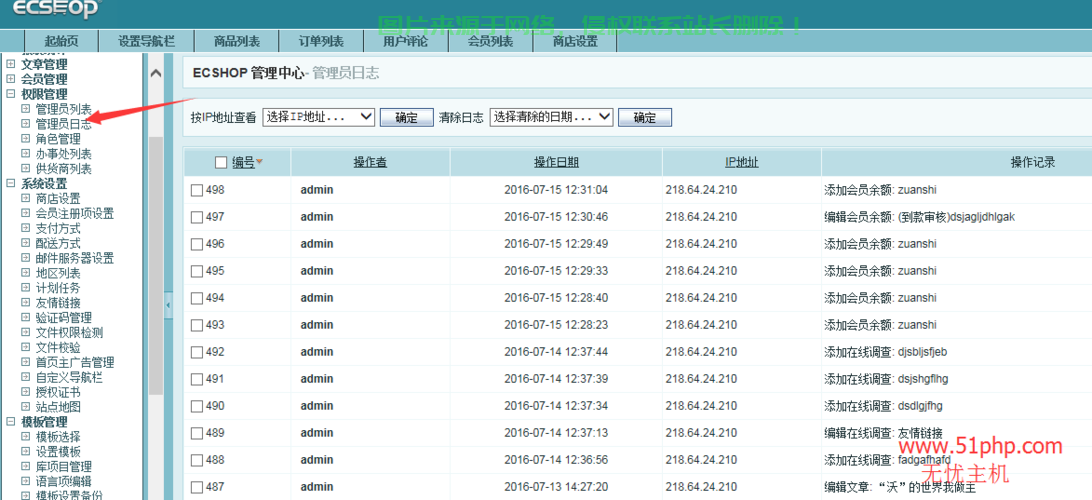Click the icon next to 站点地图
This screenshot has height=500, width=1092.
coord(26,407)
